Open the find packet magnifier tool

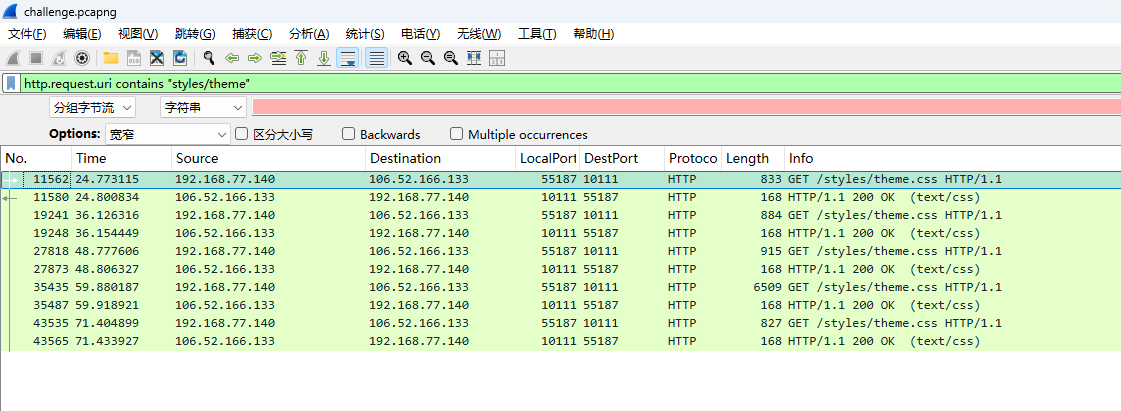click(209, 58)
